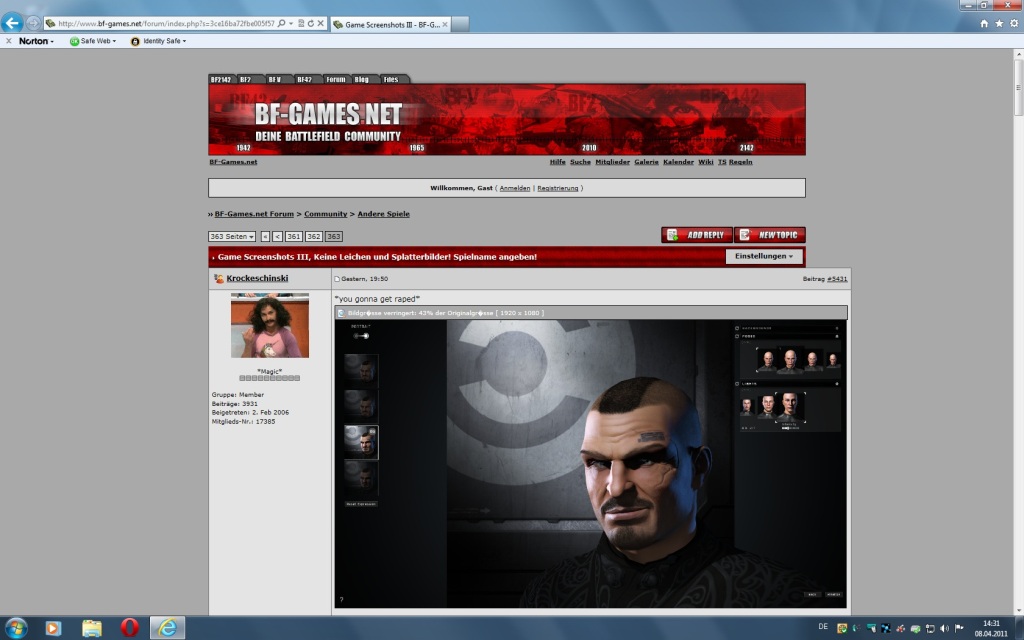Viewport: 1024px width, 640px height.
Task: Click the volume speaker tray icon
Action: (944, 628)
